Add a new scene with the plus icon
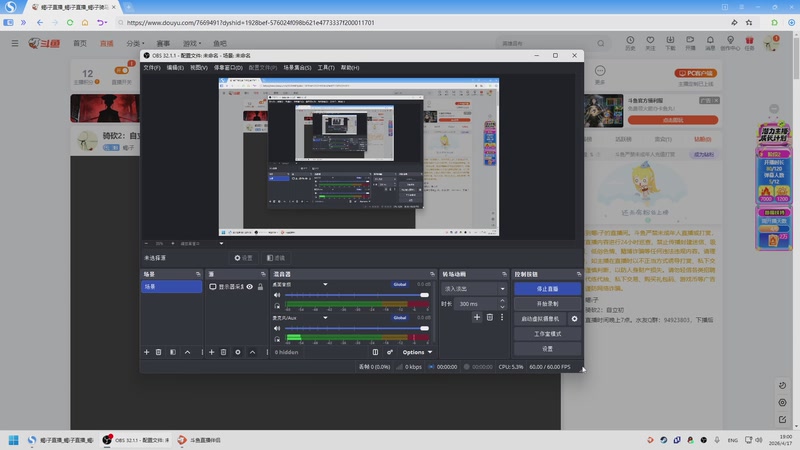 [146, 352]
